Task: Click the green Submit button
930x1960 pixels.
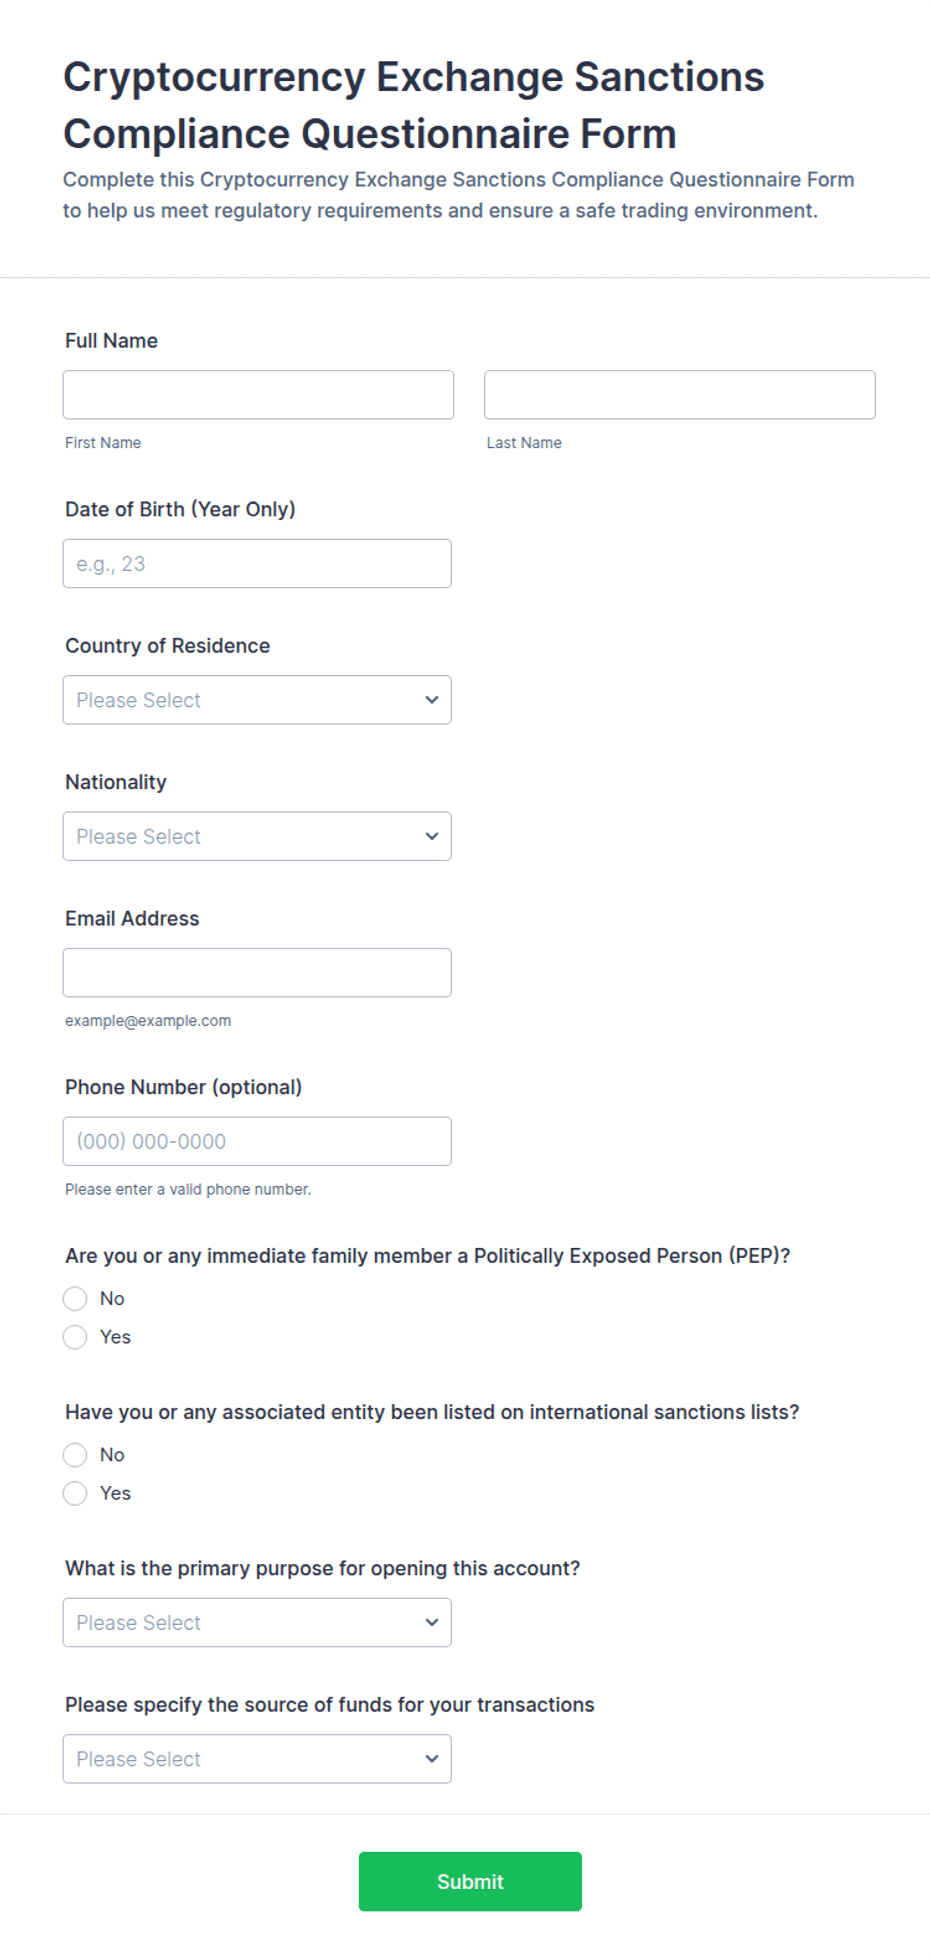Action: coord(470,1882)
